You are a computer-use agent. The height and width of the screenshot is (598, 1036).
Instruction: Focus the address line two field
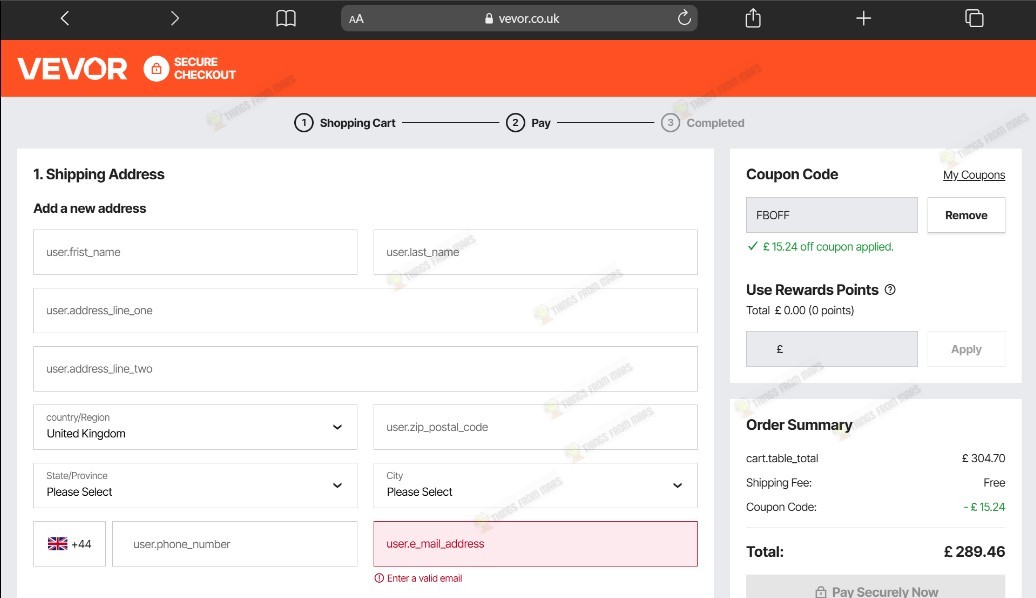pos(365,369)
